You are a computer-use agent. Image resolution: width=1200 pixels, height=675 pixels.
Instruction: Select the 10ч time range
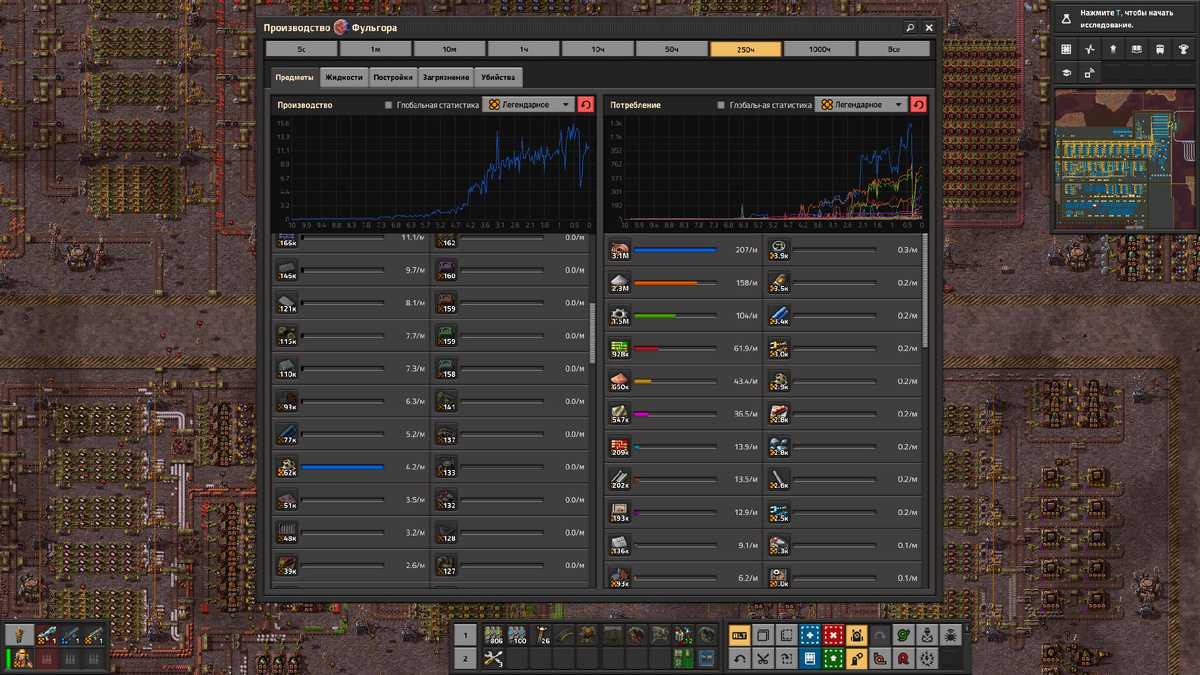(597, 49)
